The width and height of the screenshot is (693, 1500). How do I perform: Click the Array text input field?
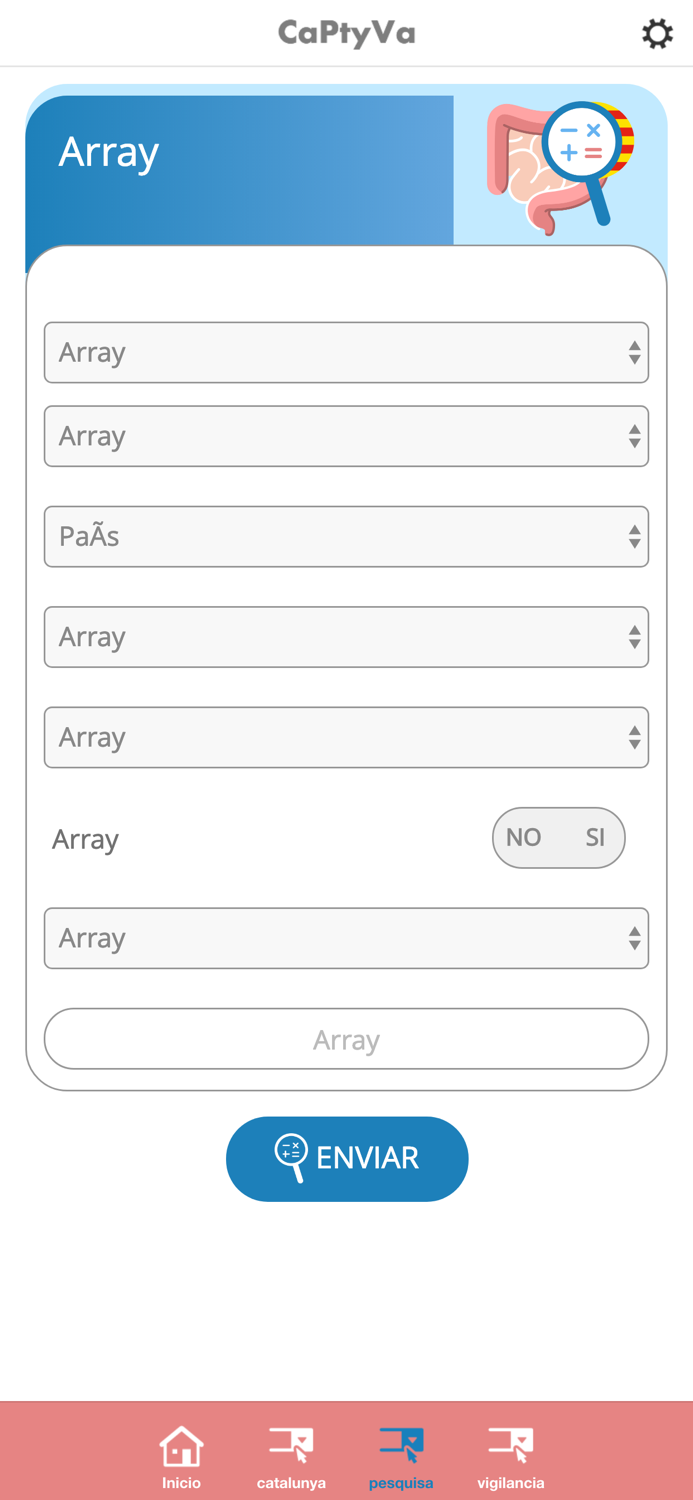pyautogui.click(x=346, y=1039)
